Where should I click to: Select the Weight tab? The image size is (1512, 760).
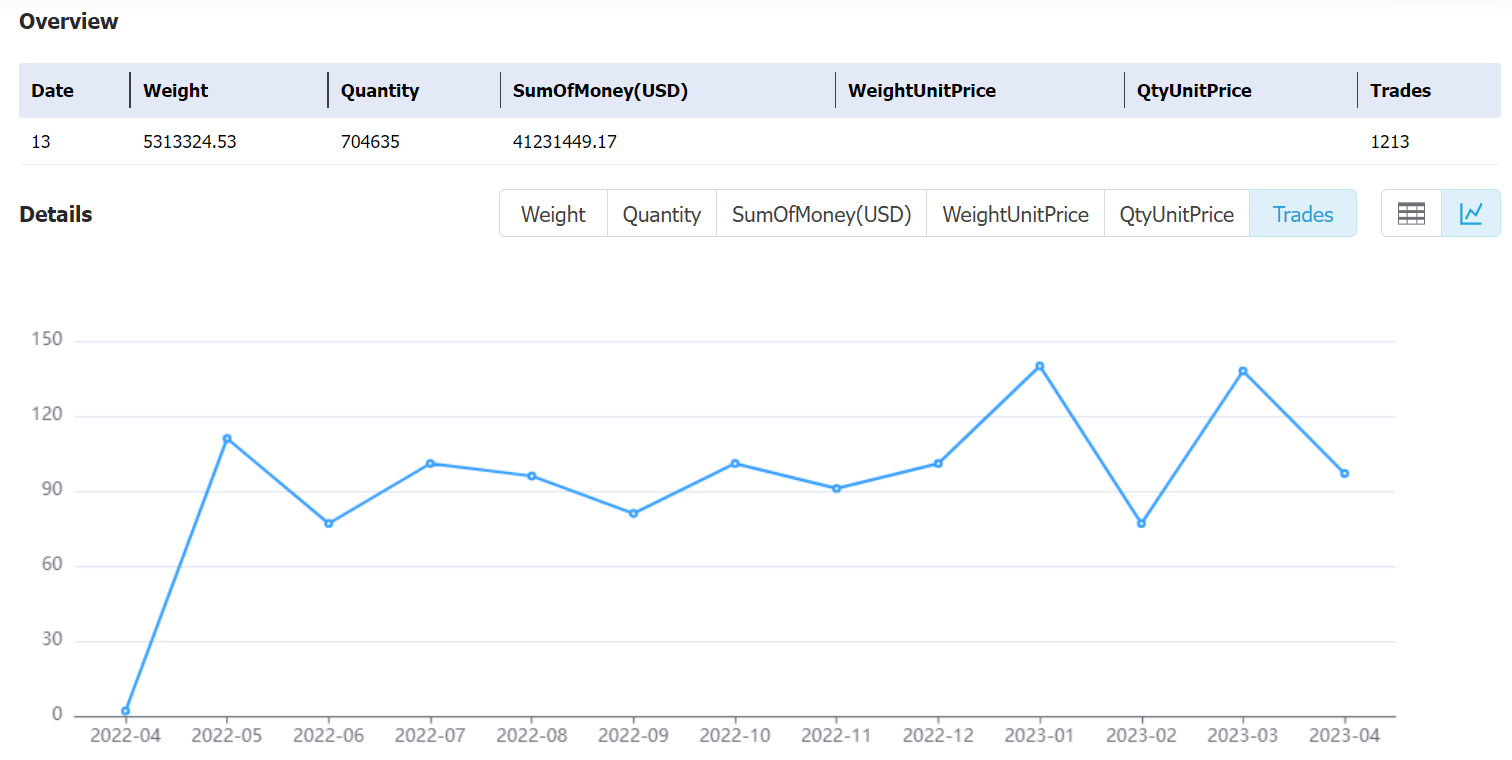pos(553,214)
